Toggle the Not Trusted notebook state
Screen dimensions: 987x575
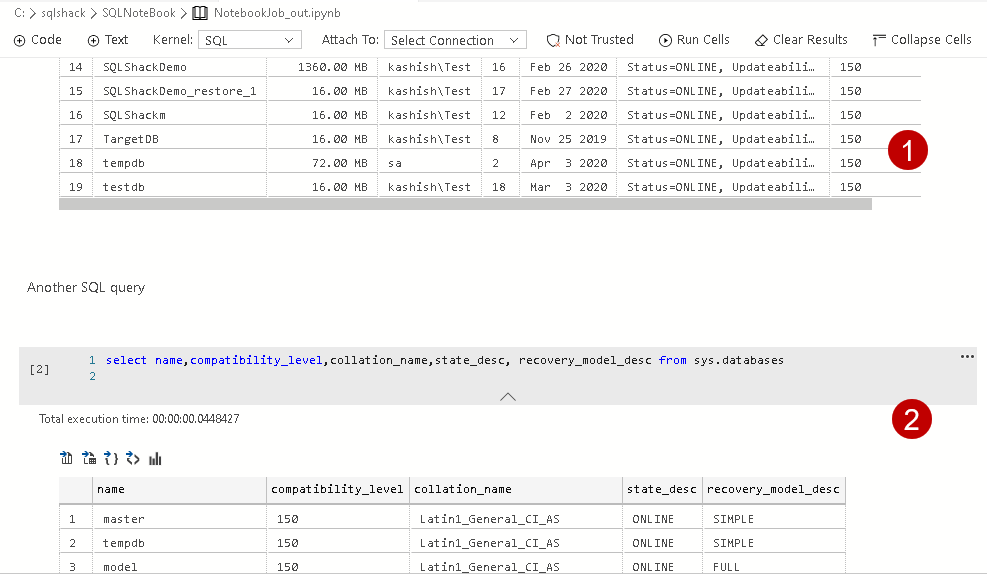coord(590,40)
